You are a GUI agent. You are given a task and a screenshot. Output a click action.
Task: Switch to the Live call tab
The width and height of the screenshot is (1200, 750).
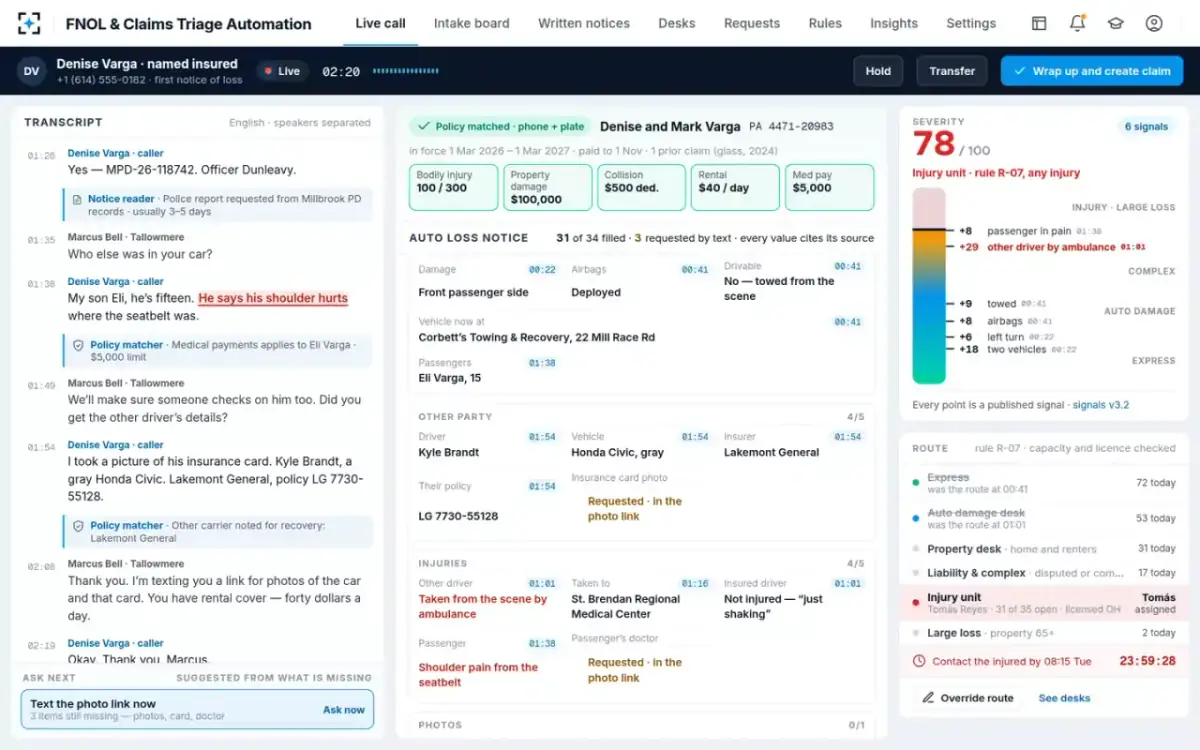tap(381, 23)
